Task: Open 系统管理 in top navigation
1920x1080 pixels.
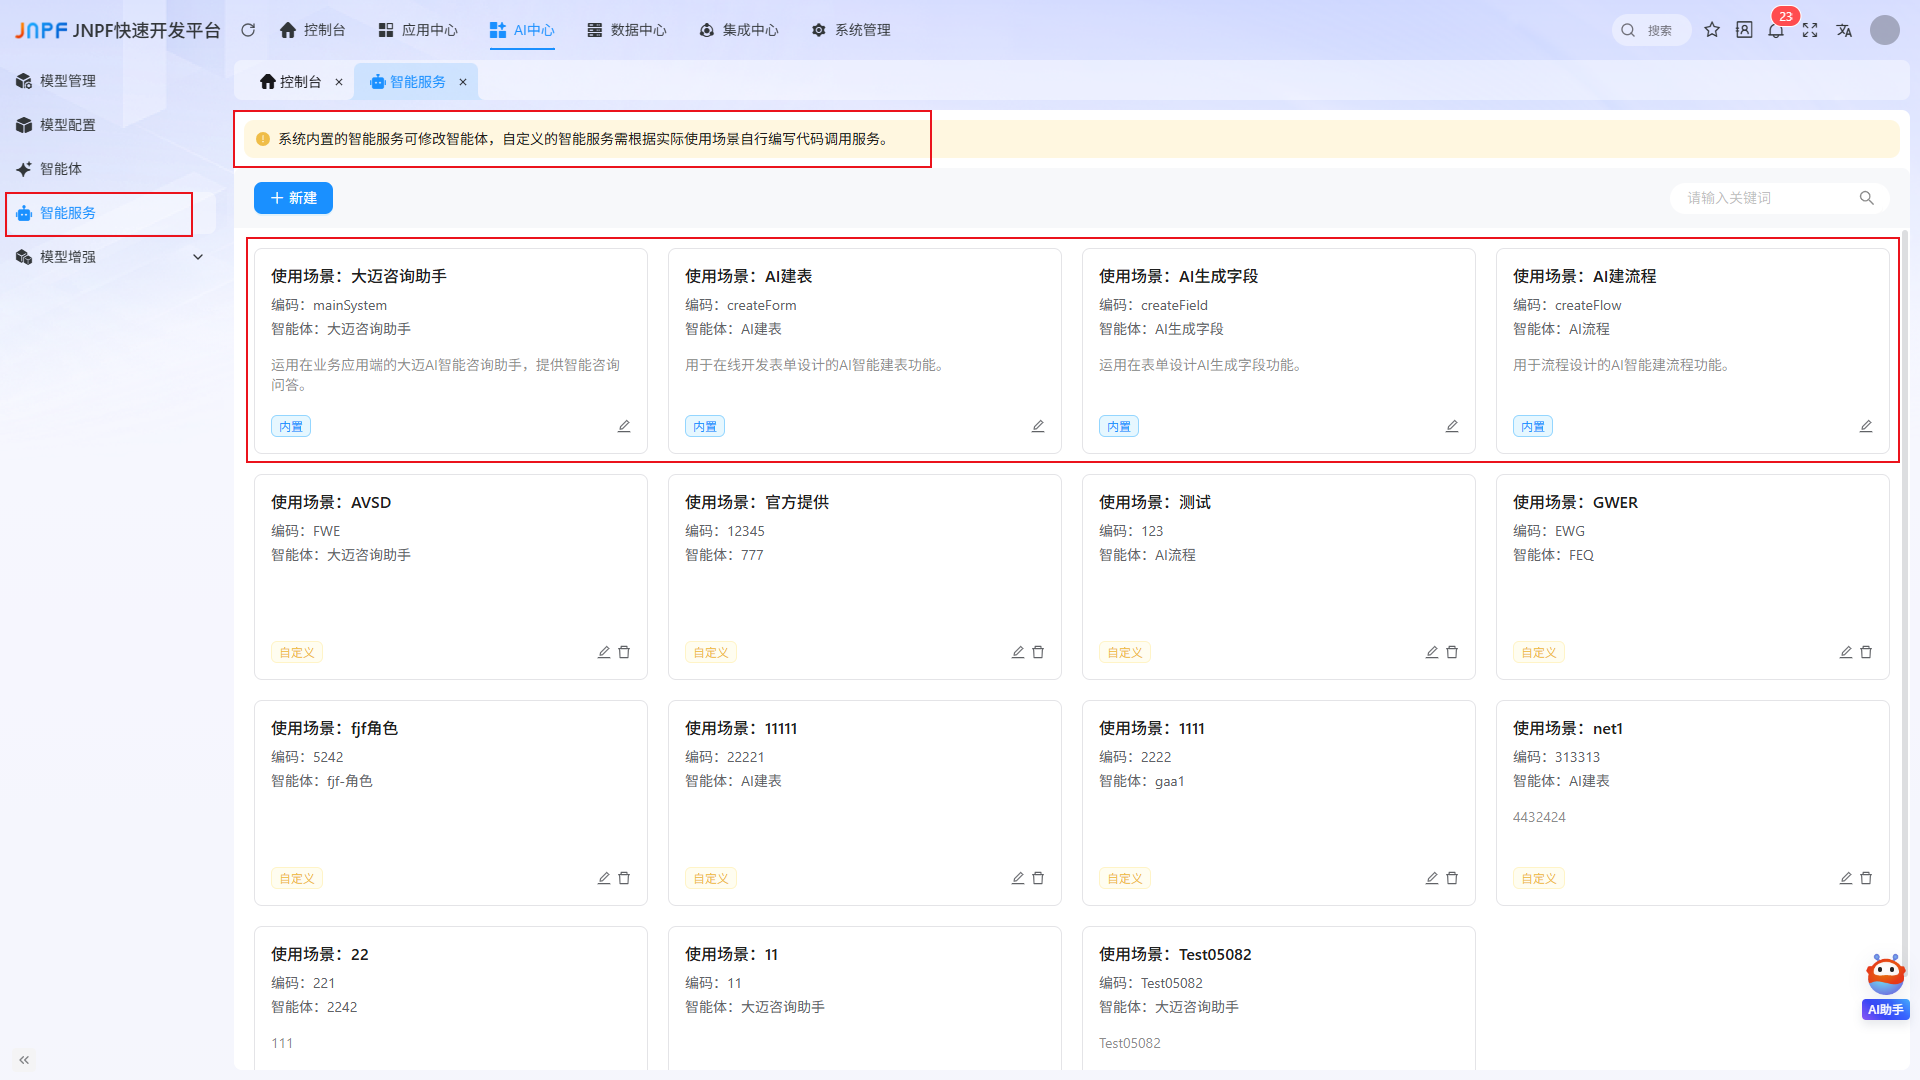Action: pyautogui.click(x=851, y=30)
